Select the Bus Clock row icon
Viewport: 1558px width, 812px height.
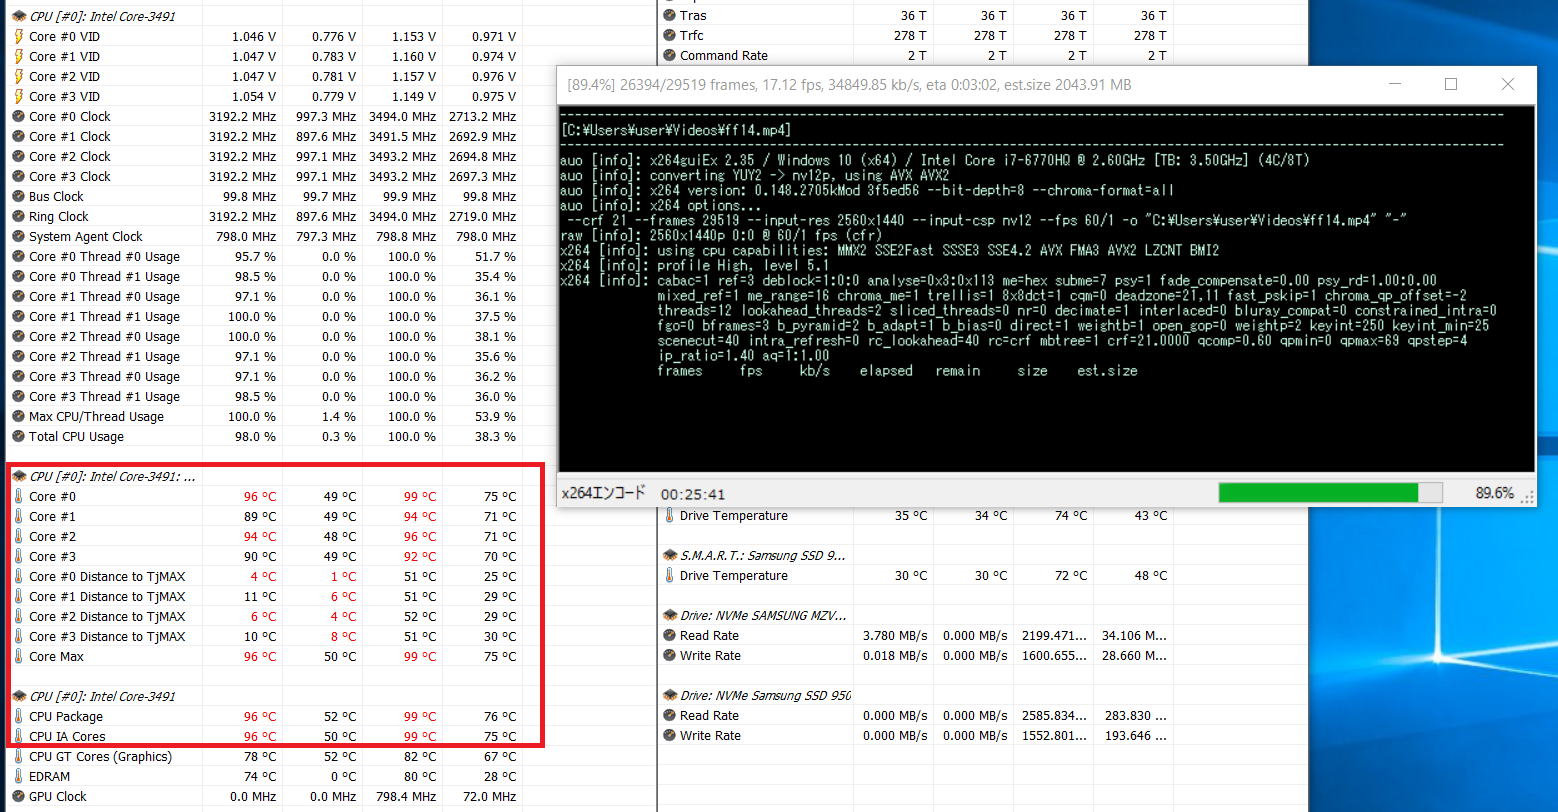click(x=18, y=196)
